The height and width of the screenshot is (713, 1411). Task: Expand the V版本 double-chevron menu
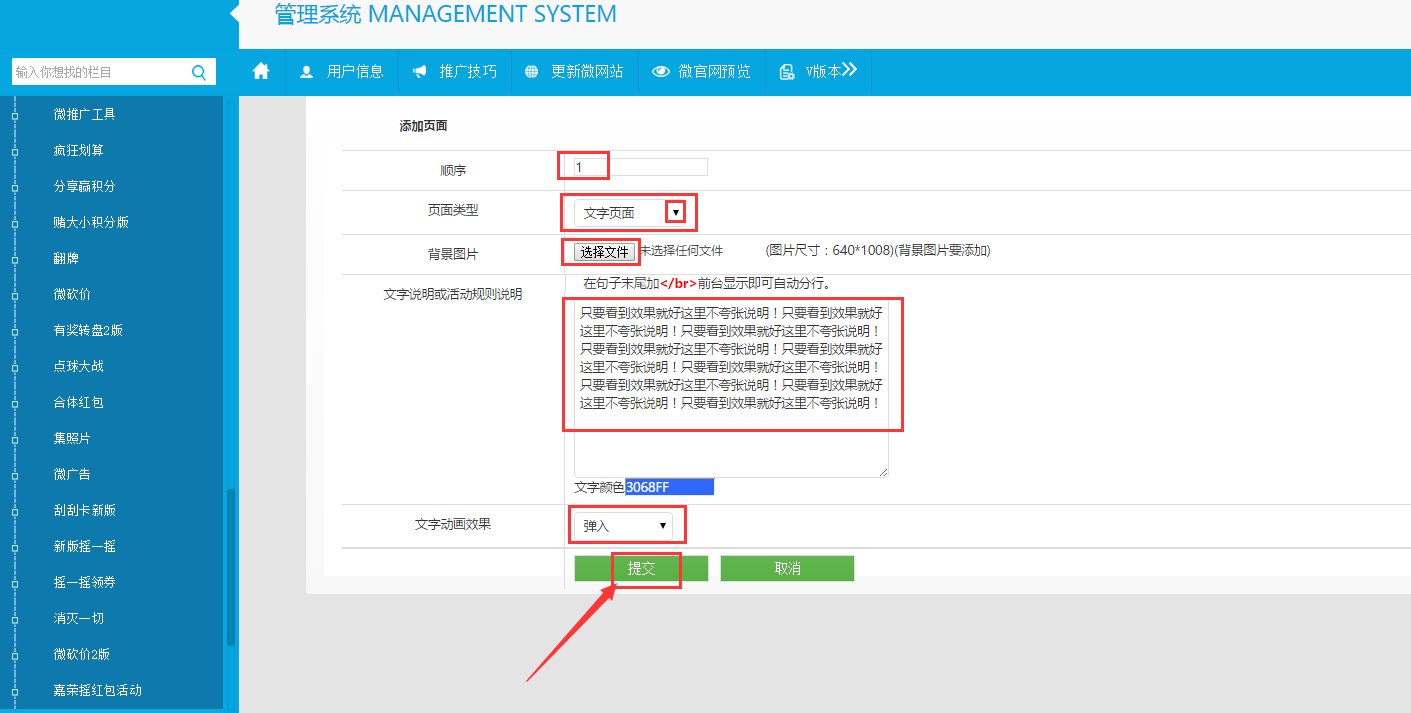pos(849,70)
